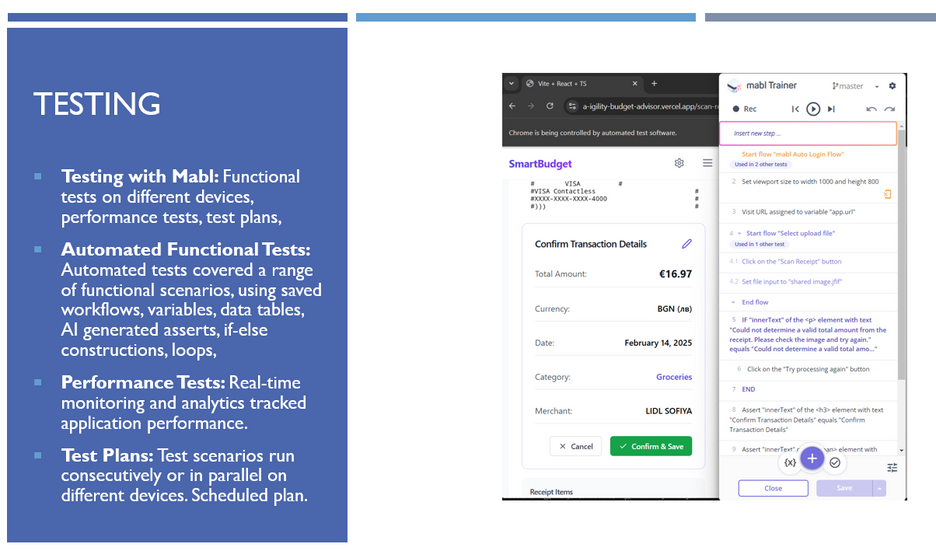This screenshot has height=550, width=936.
Task: Open a new Chrome tab
Action: [x=654, y=84]
